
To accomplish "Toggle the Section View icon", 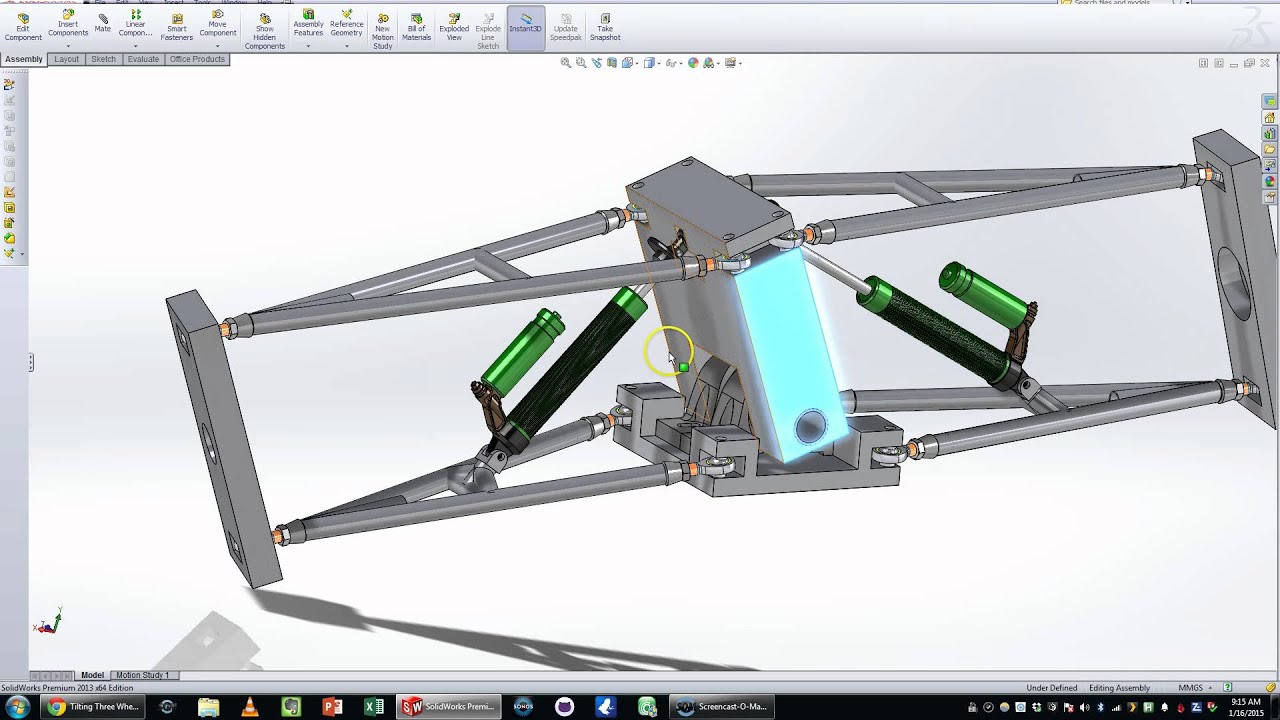I will 612,63.
